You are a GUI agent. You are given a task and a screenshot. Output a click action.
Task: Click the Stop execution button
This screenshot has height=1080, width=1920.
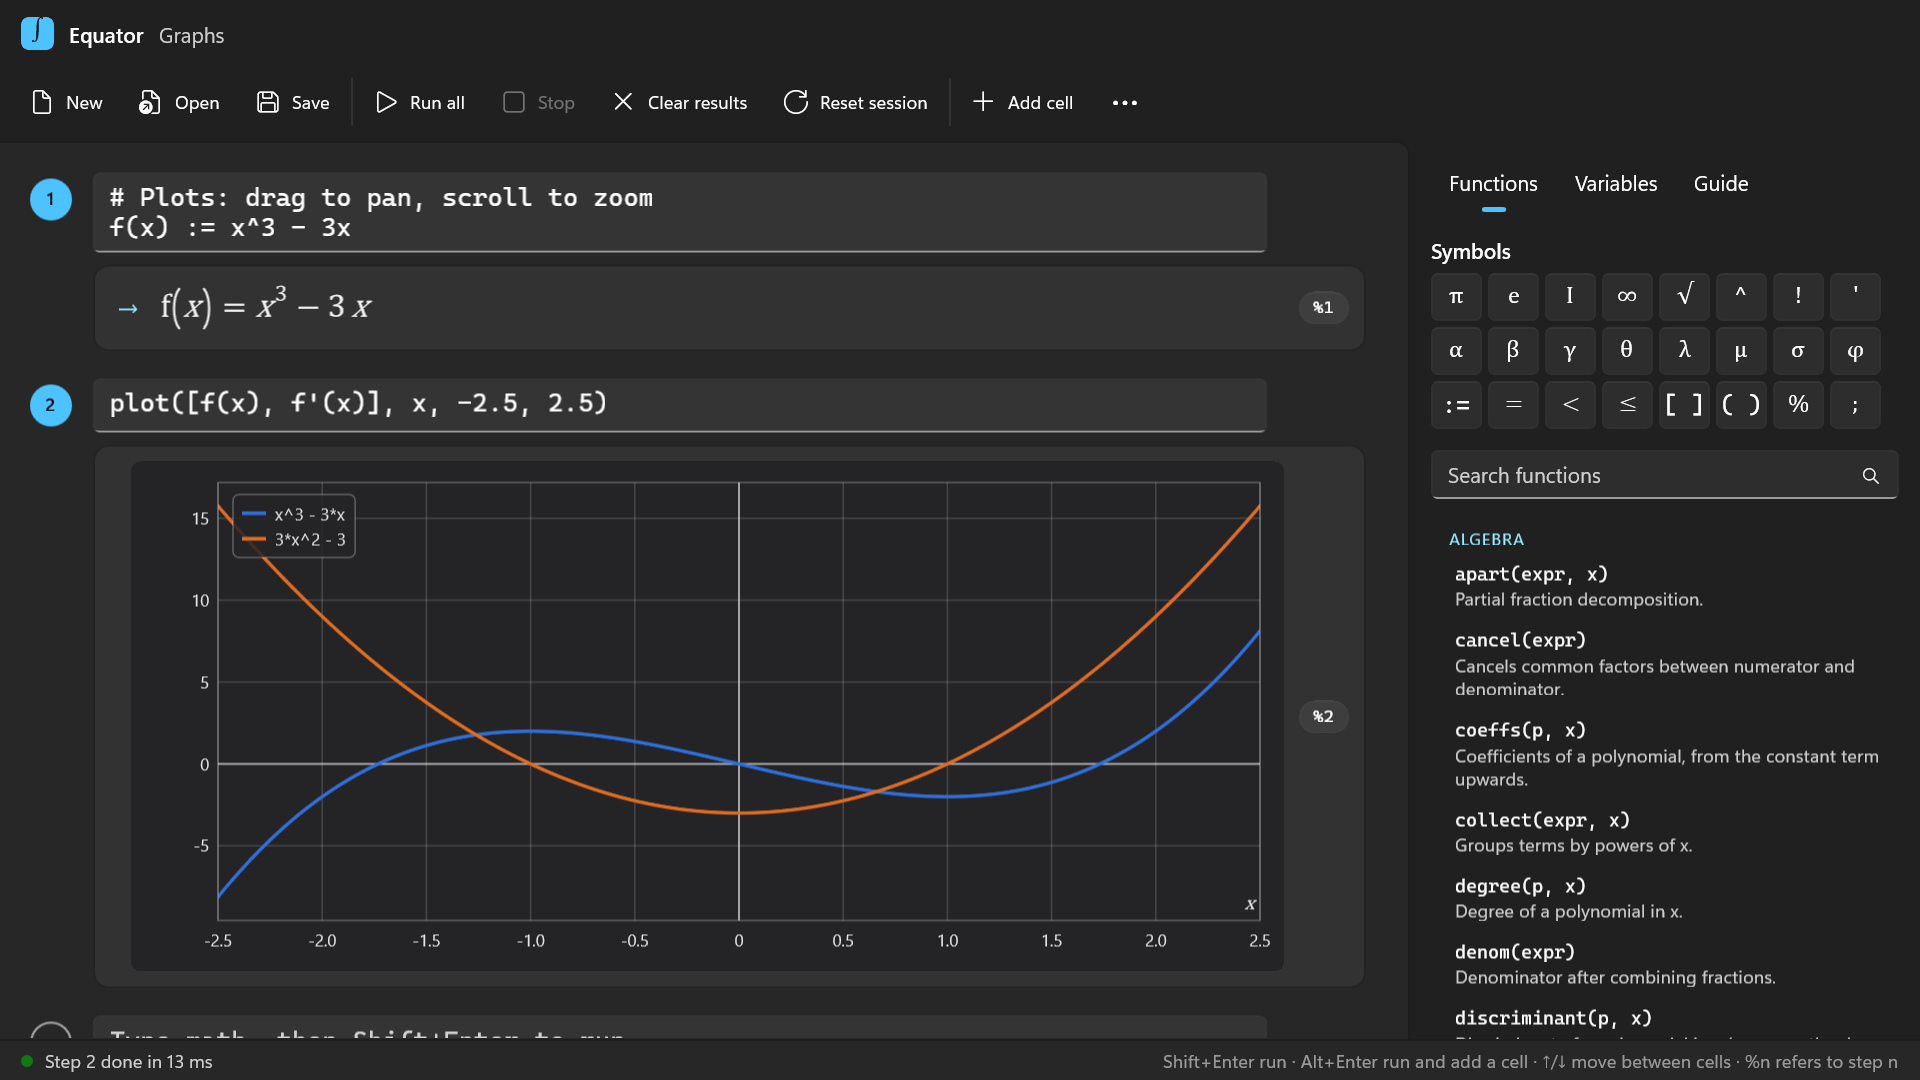[539, 102]
